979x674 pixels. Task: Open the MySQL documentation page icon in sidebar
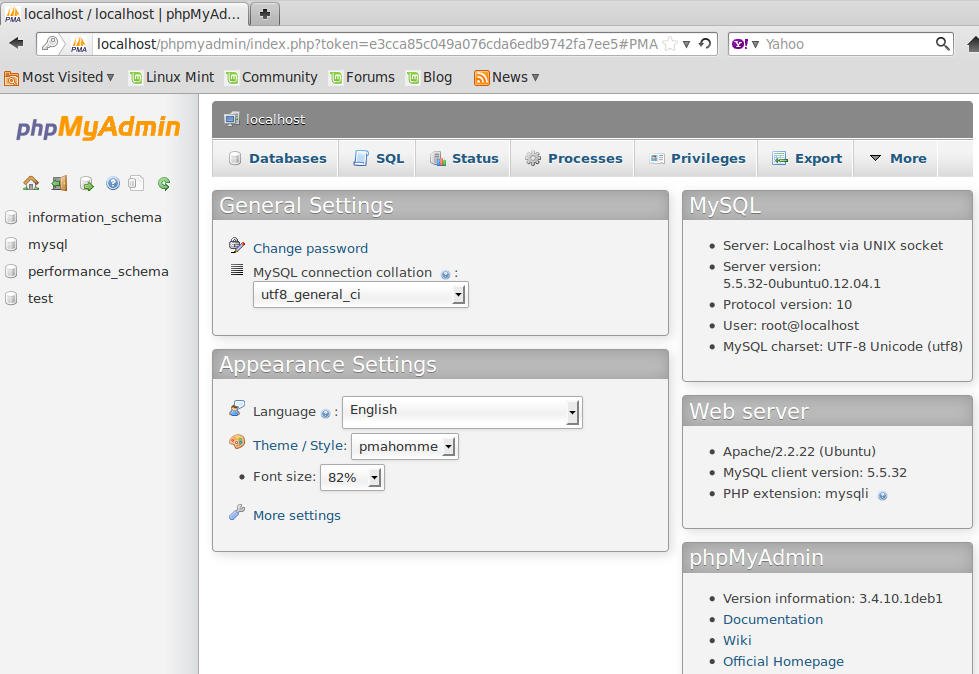pos(135,183)
